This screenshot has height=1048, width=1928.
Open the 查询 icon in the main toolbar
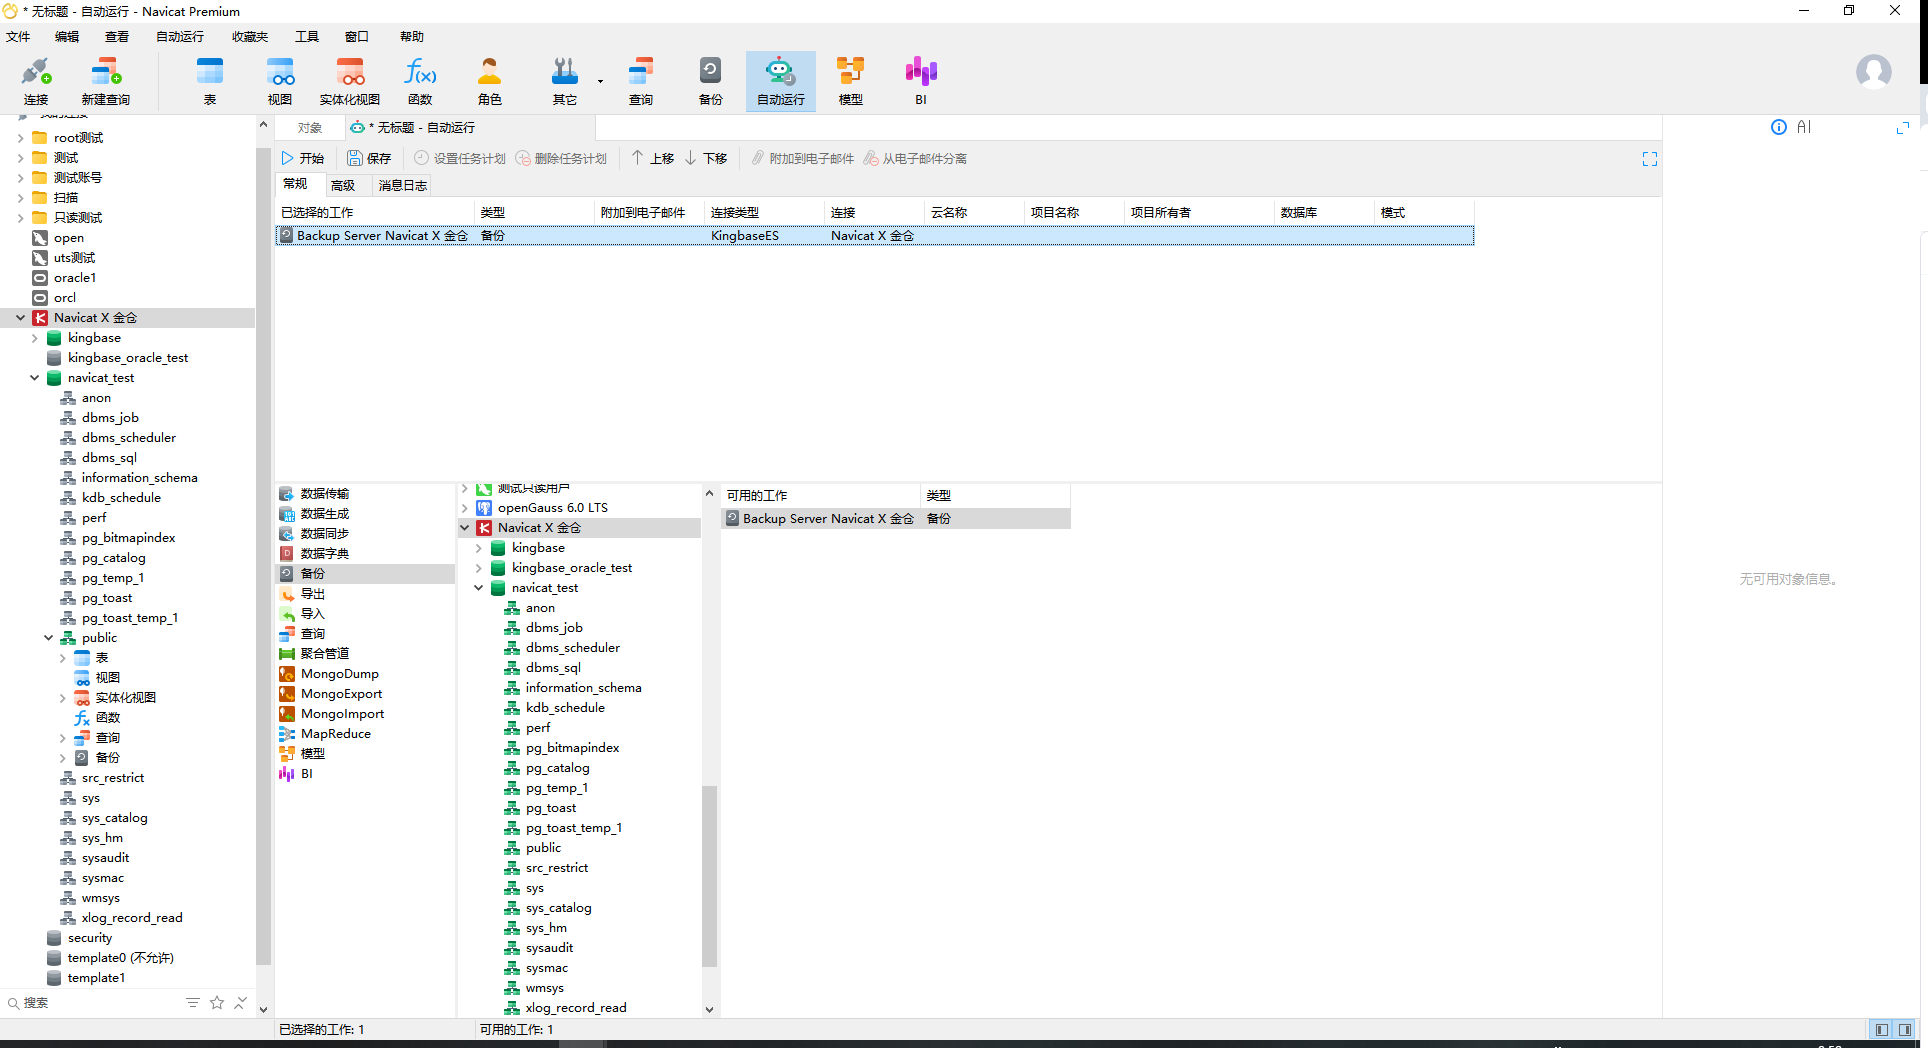pyautogui.click(x=641, y=81)
